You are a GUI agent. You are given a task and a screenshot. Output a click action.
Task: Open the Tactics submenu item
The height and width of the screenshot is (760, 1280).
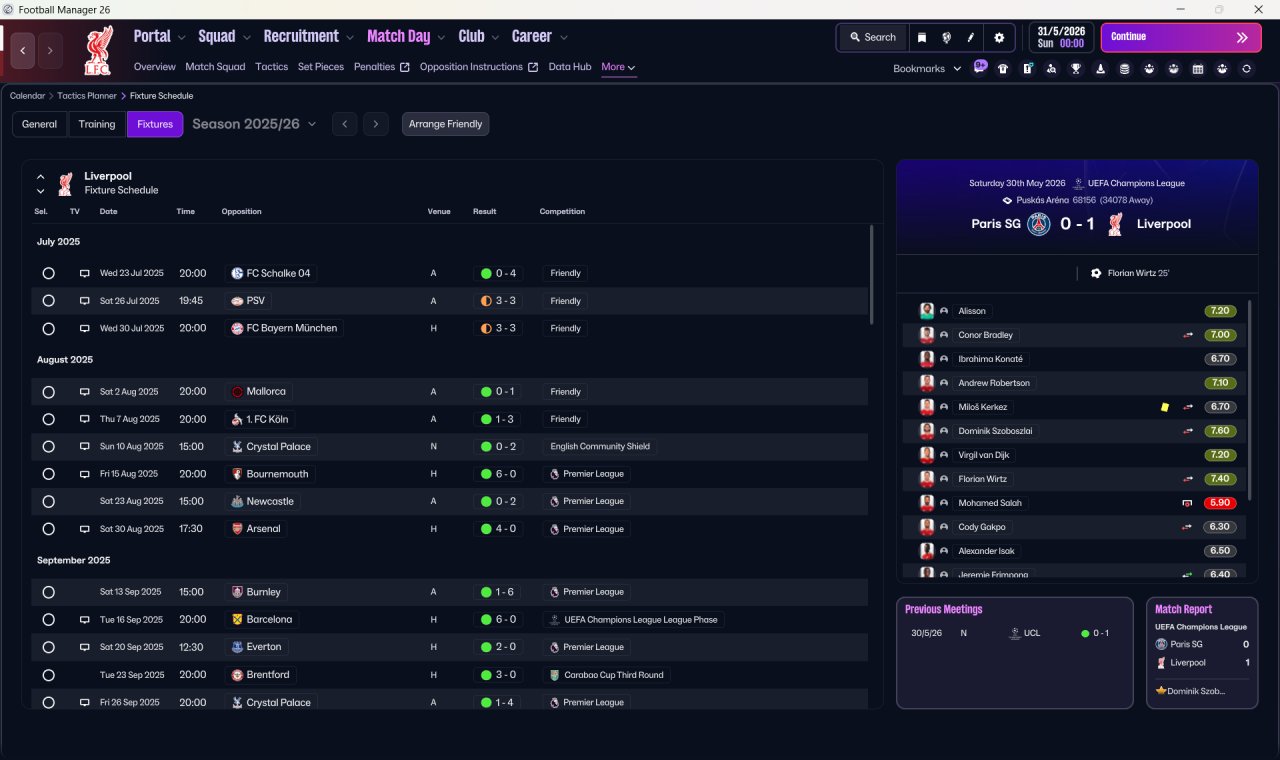tap(271, 67)
